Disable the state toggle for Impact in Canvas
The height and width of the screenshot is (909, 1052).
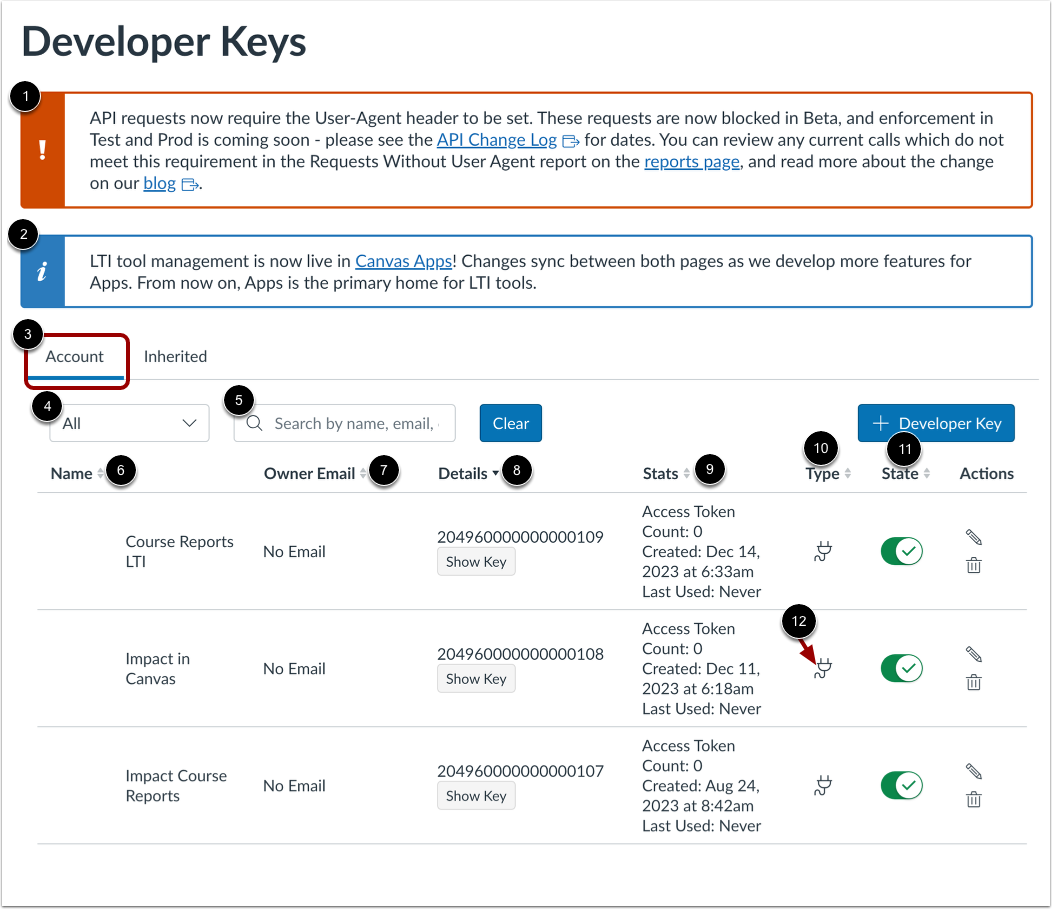(x=901, y=668)
